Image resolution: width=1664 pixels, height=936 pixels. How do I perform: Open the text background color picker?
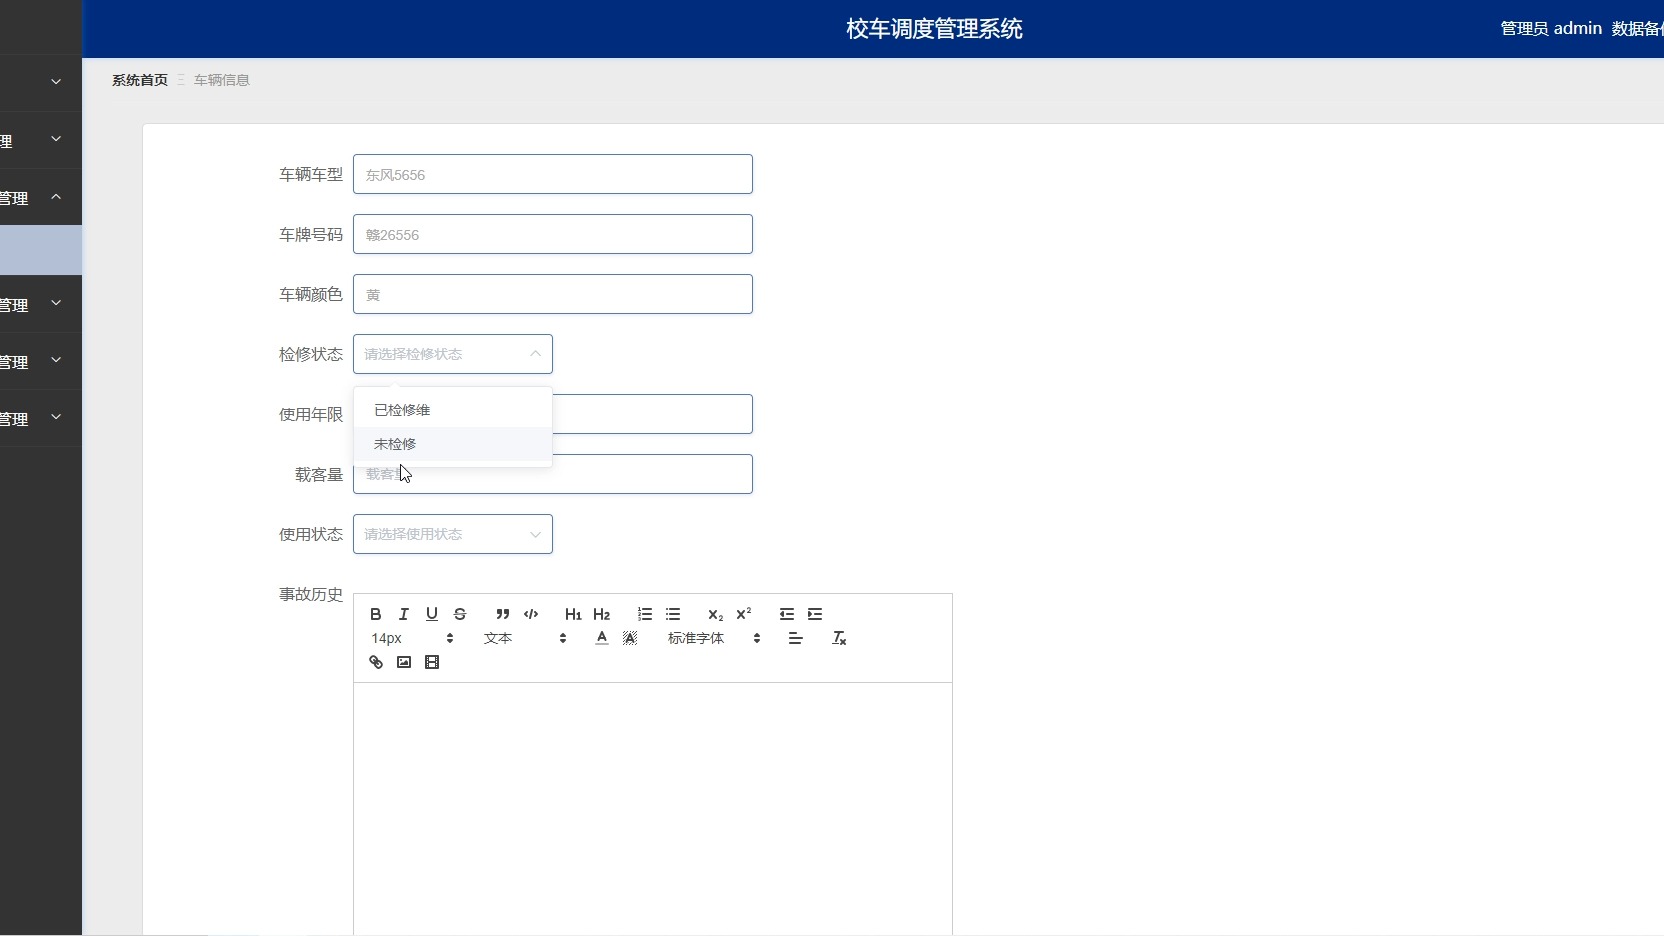[630, 638]
